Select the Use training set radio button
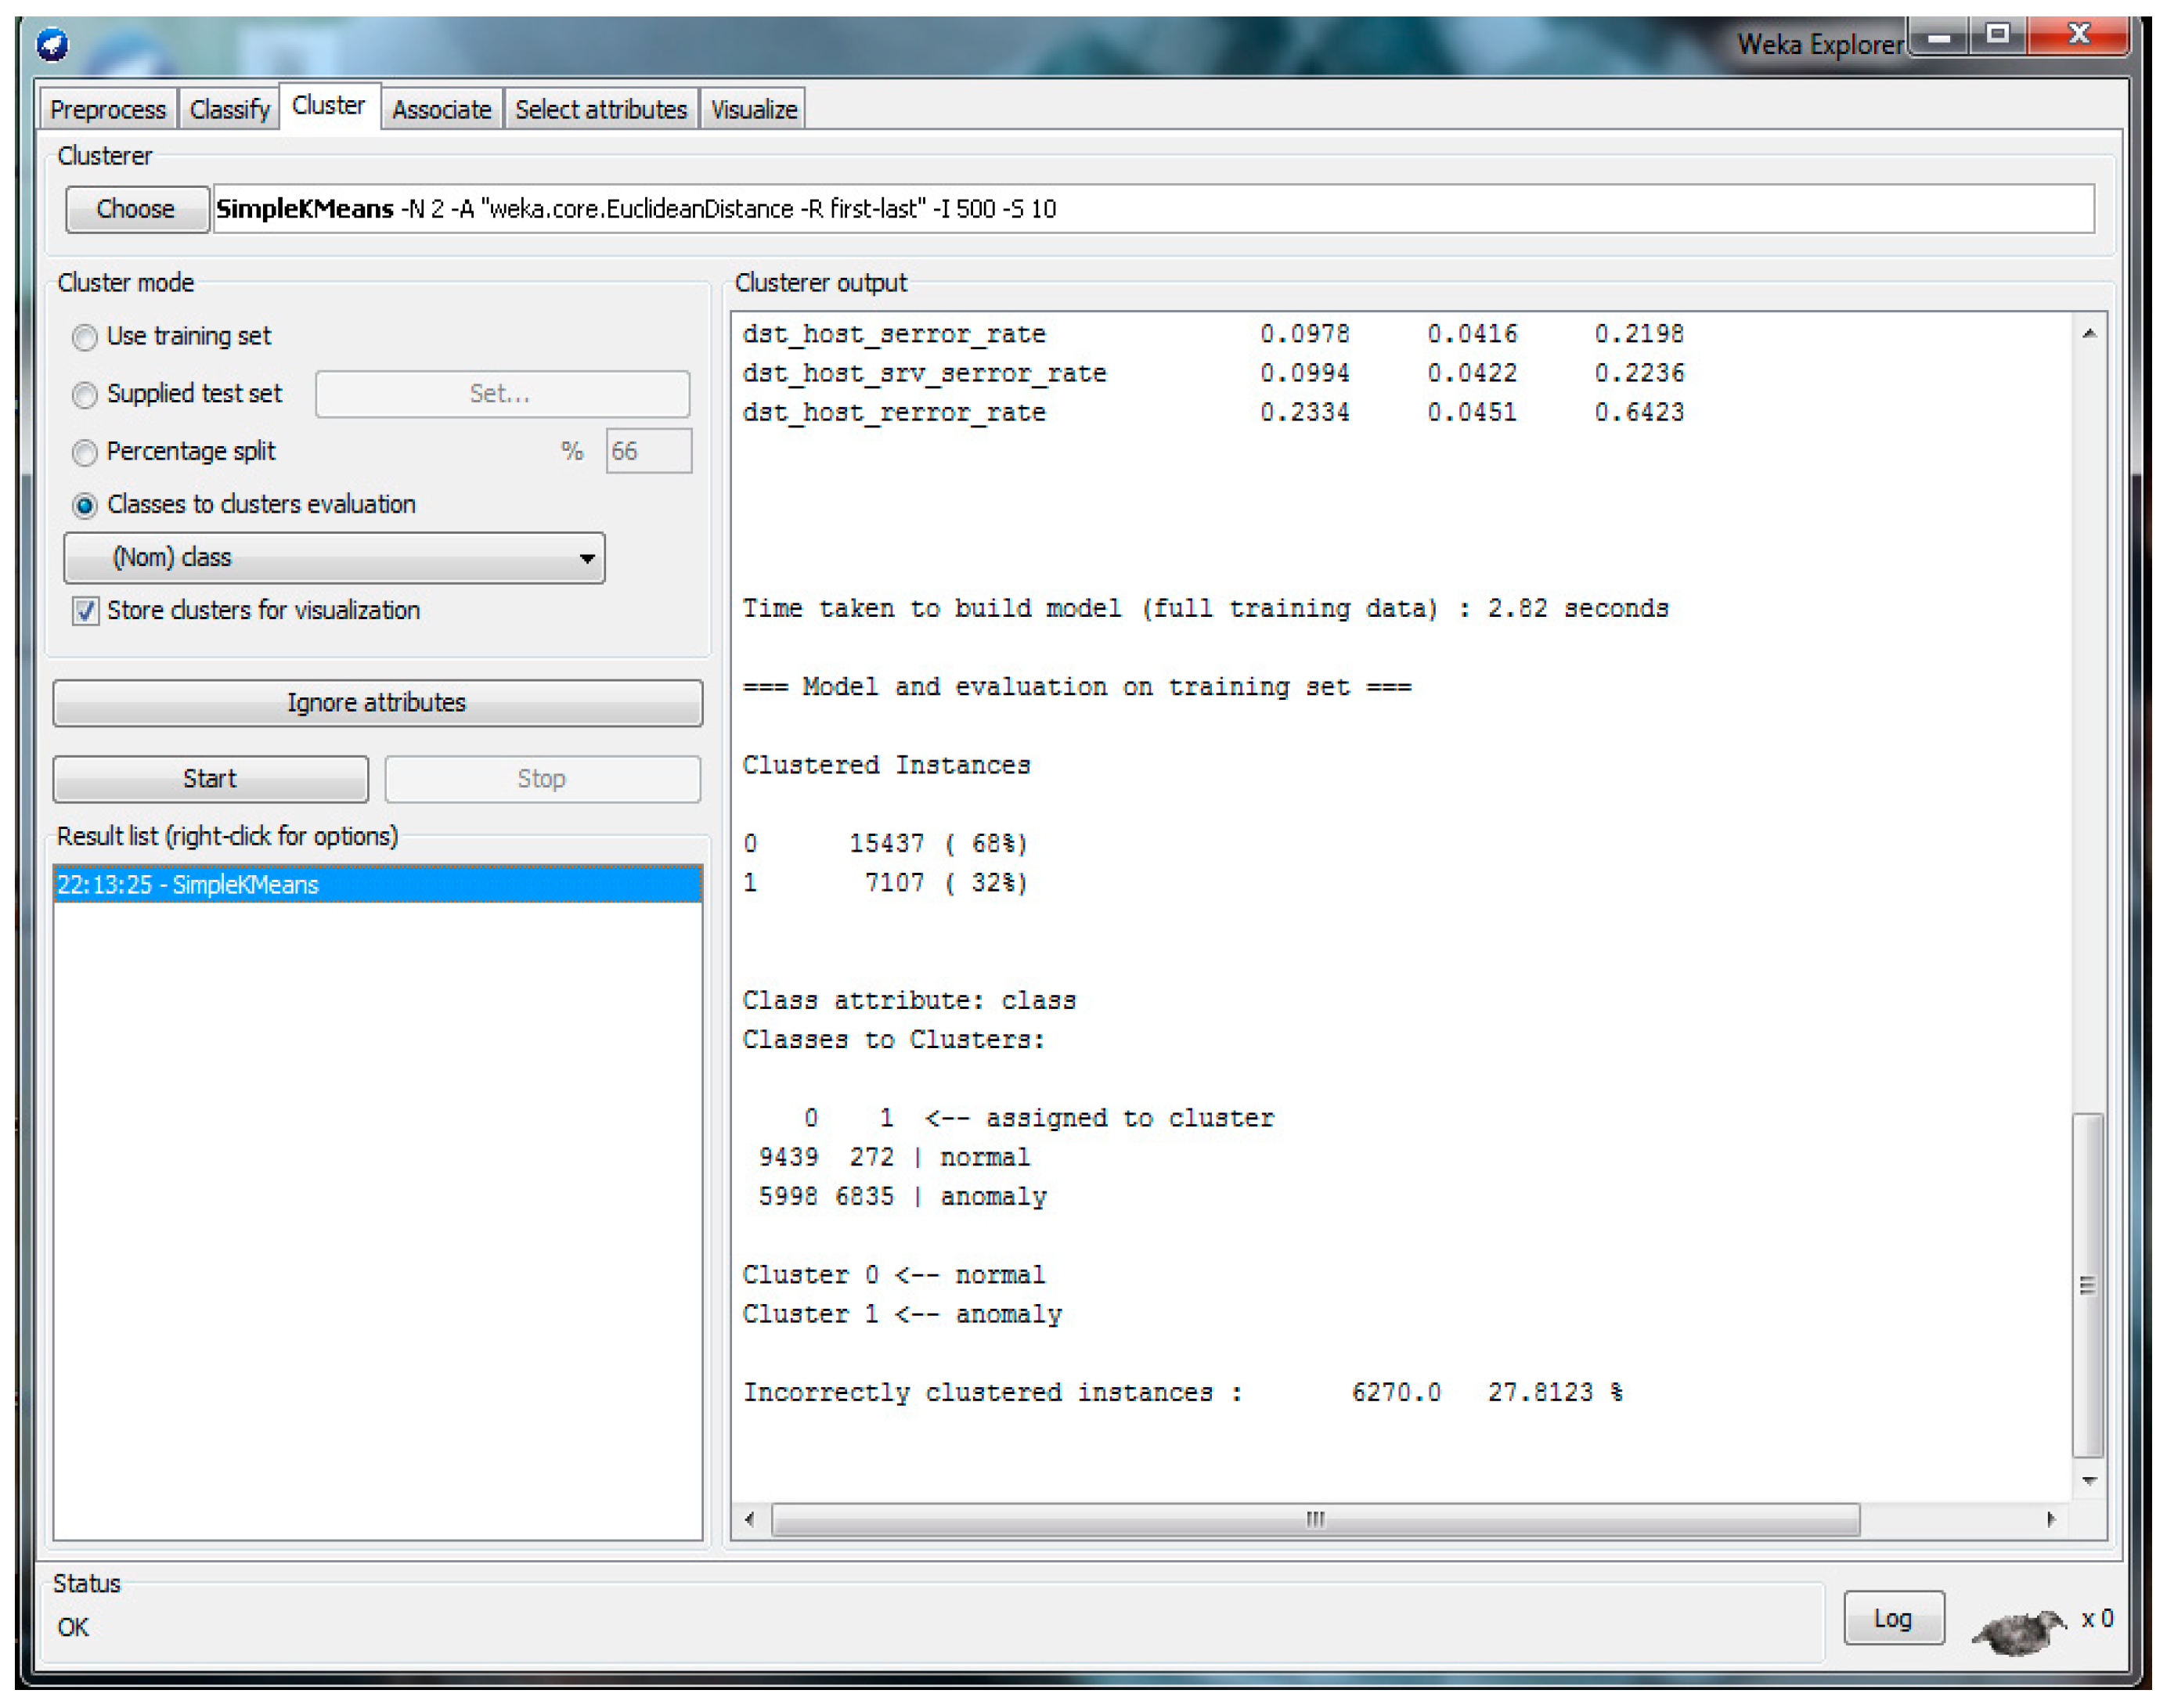 [85, 337]
